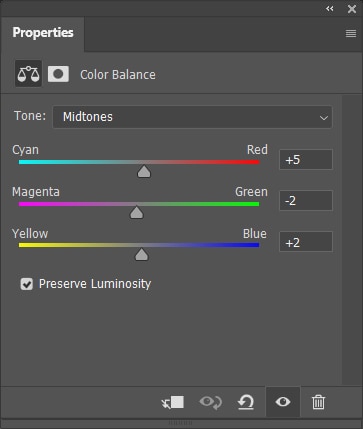Uncheck Preserve Luminosity checkbox

27,284
